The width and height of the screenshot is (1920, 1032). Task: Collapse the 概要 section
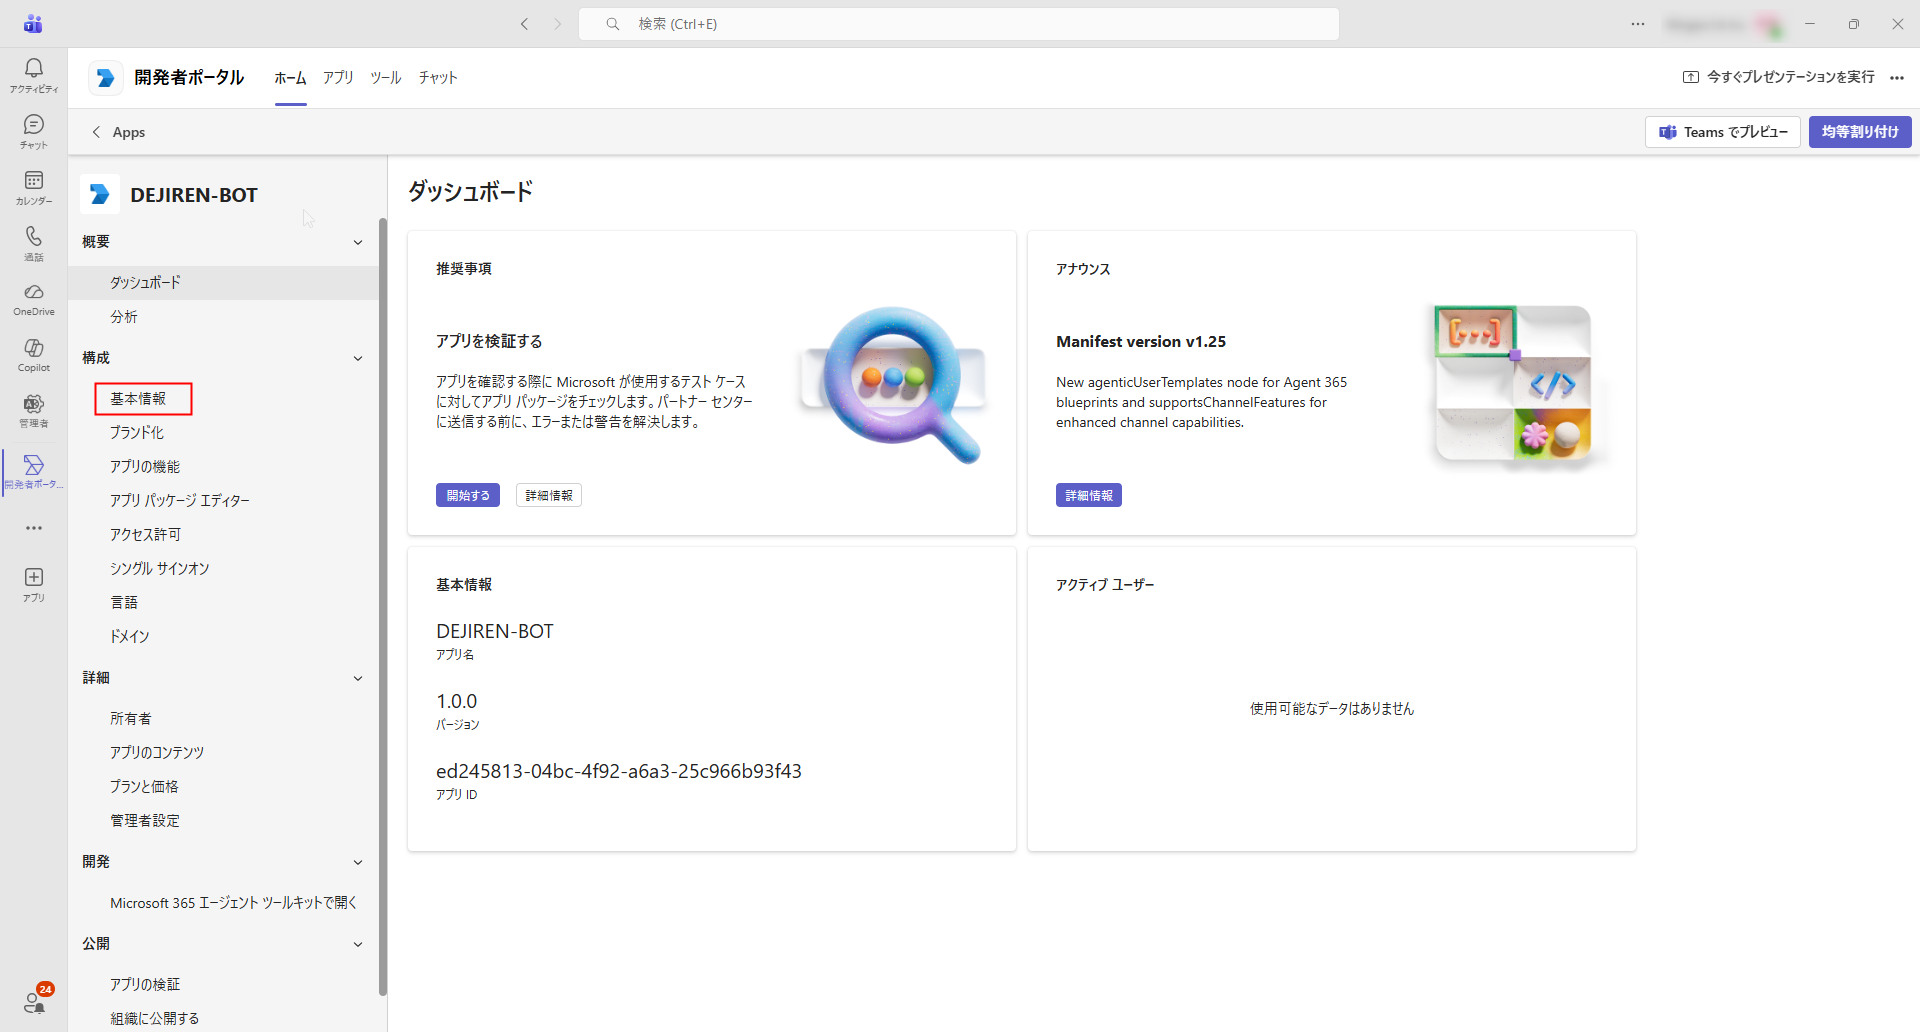tap(358, 242)
